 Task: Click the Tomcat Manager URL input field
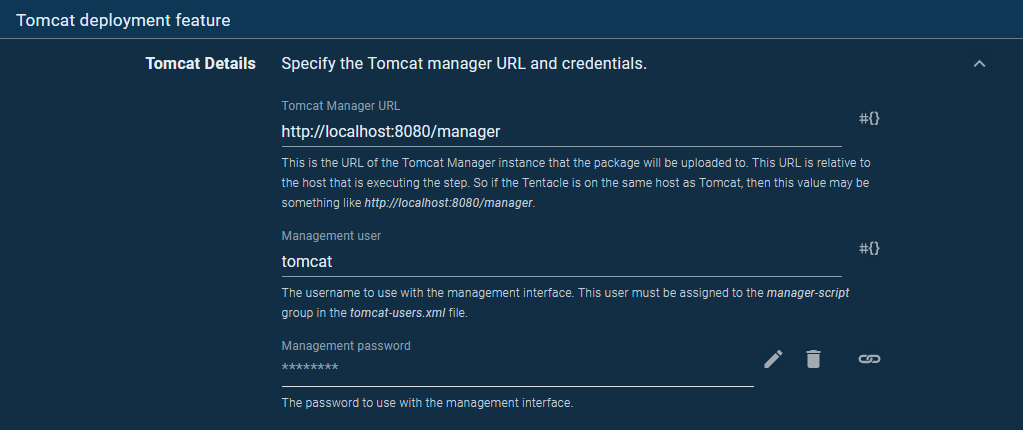(x=560, y=131)
